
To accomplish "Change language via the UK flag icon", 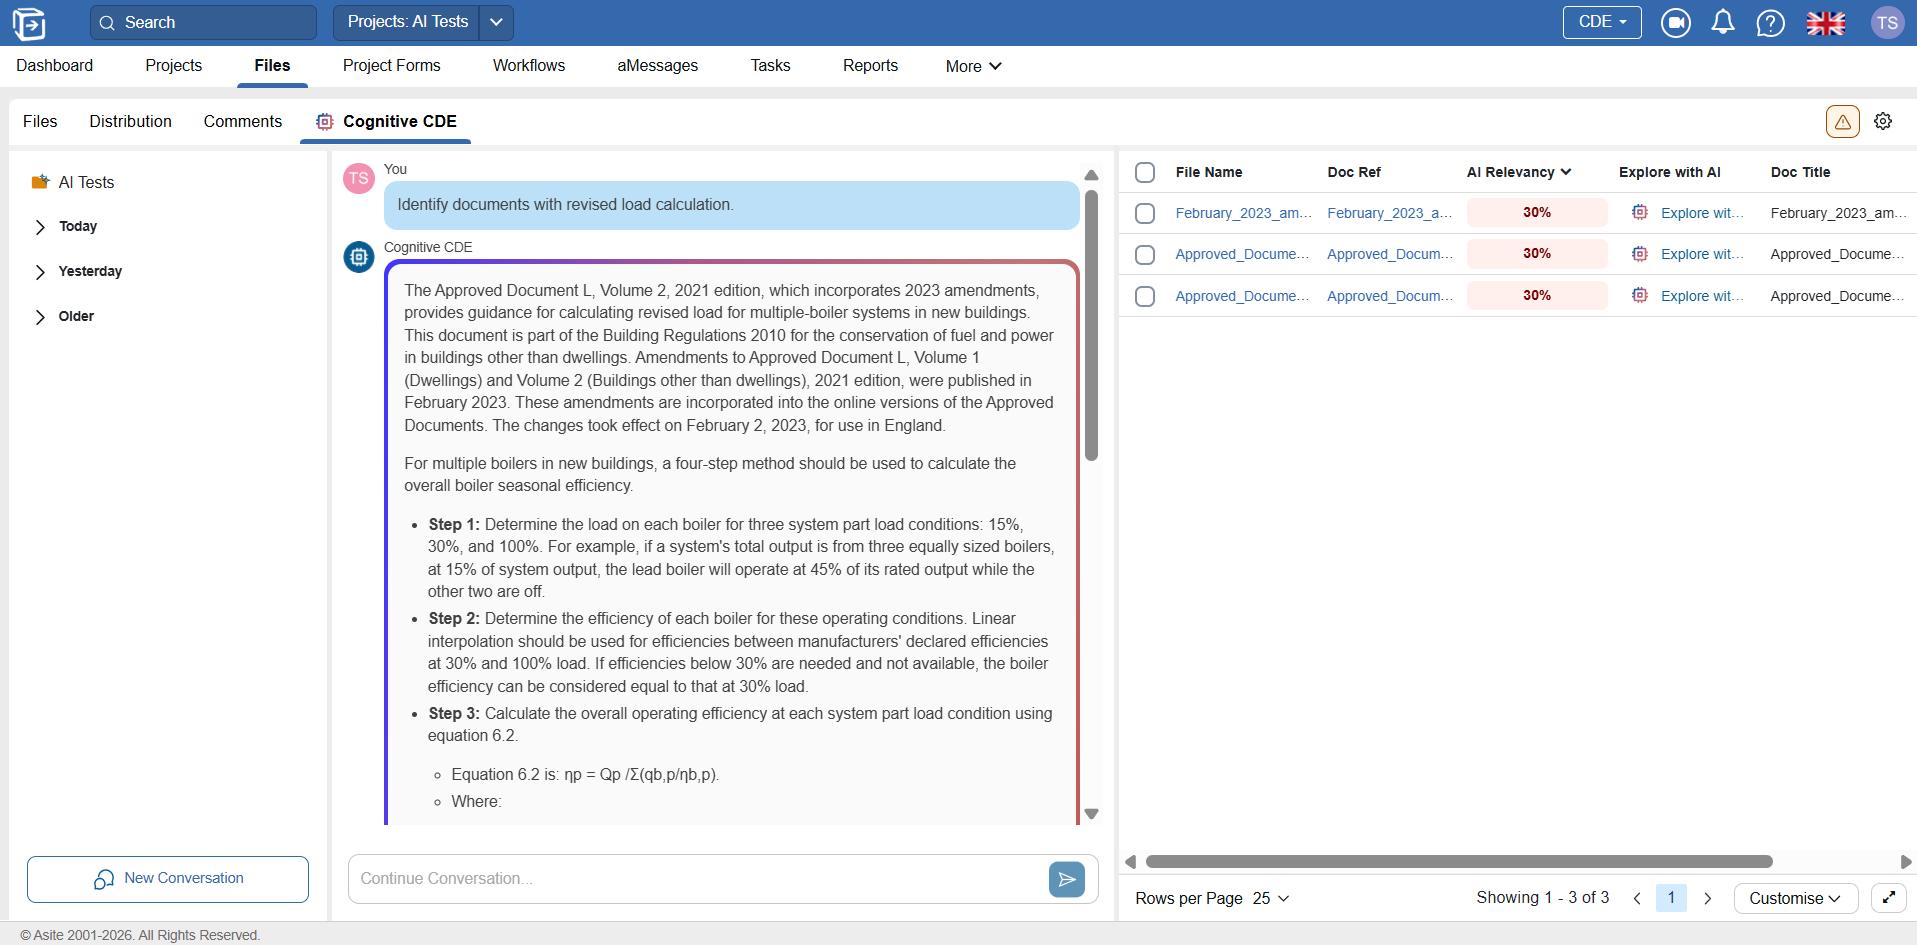I will point(1827,22).
